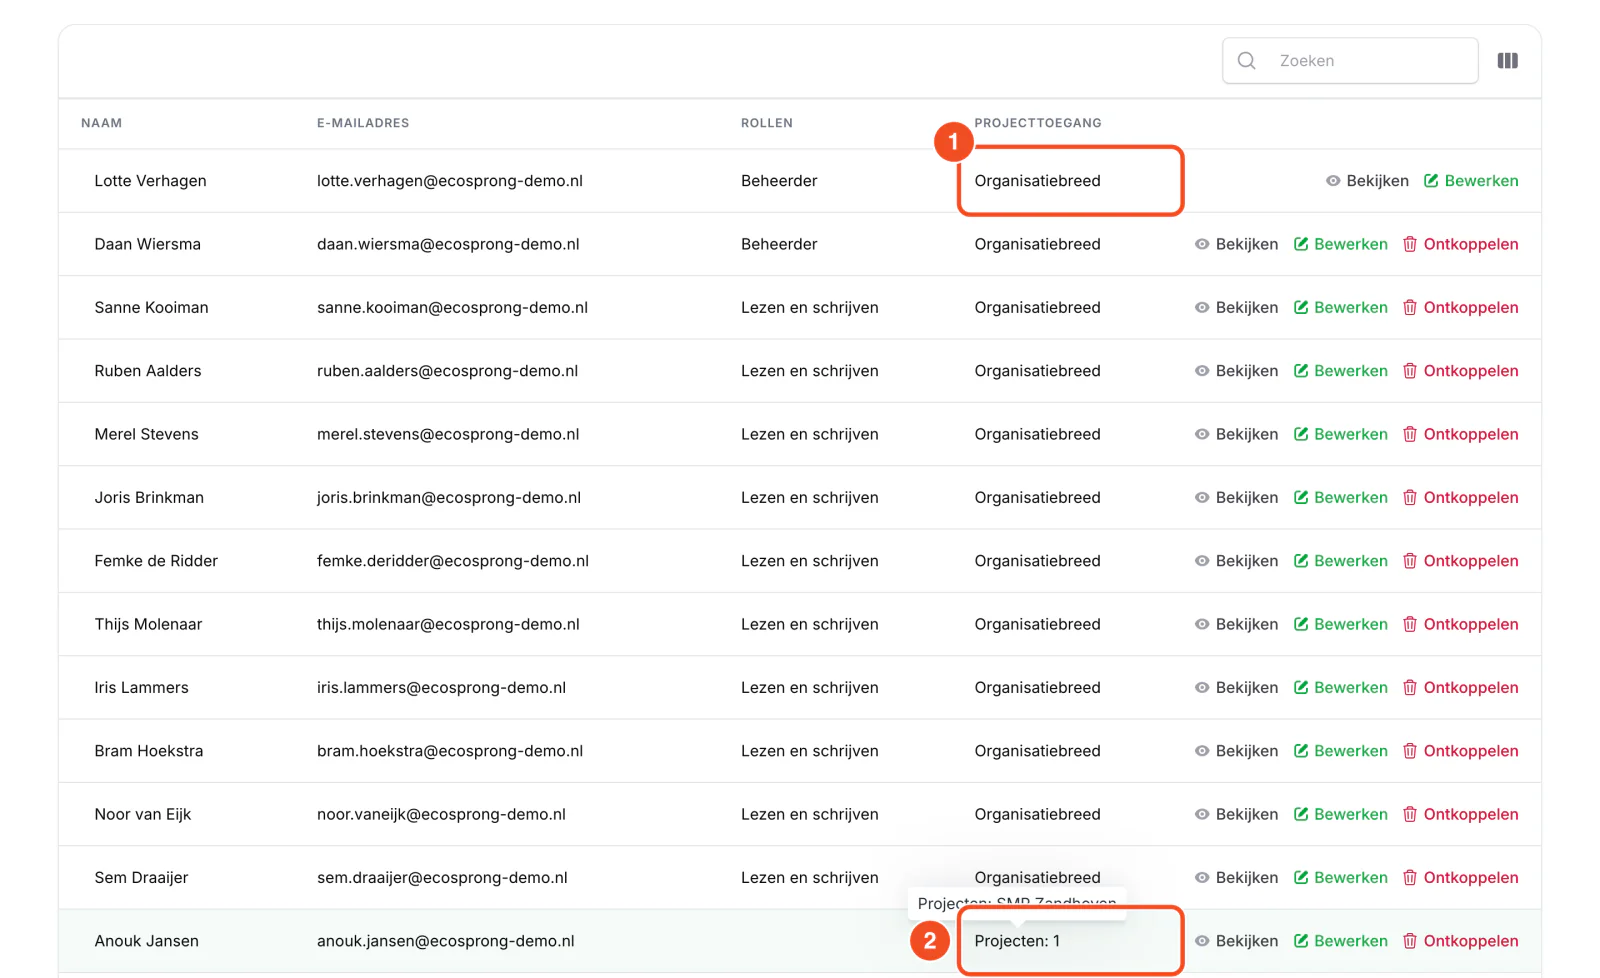This screenshot has height=978, width=1600.
Task: Unlink Sanne Kooiman with Ontkoppelen
Action: [1460, 308]
